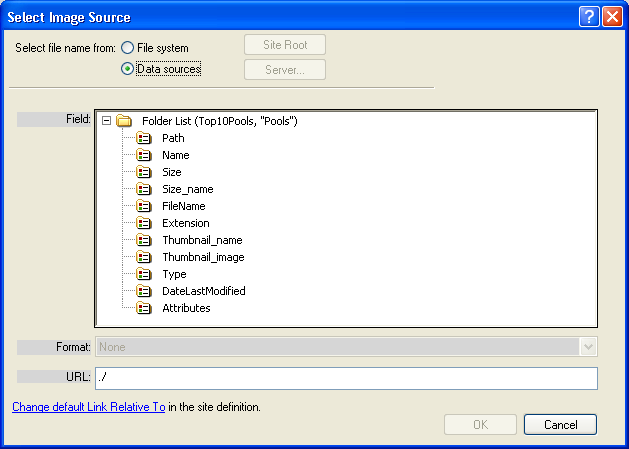Open the Format dropdown arrow
Screen dimensions: 629x449
tap(588, 347)
